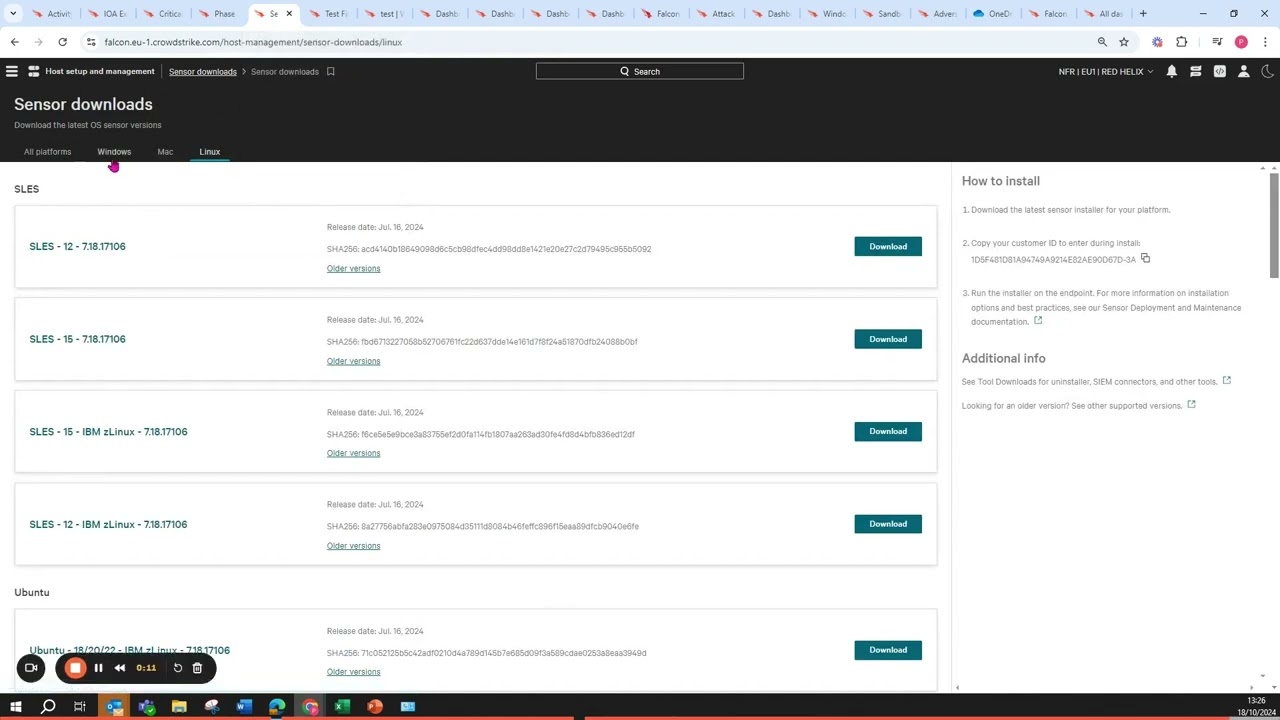Screen dimensions: 1280x720
Task: Open File Explorer from the taskbar
Action: tap(179, 707)
